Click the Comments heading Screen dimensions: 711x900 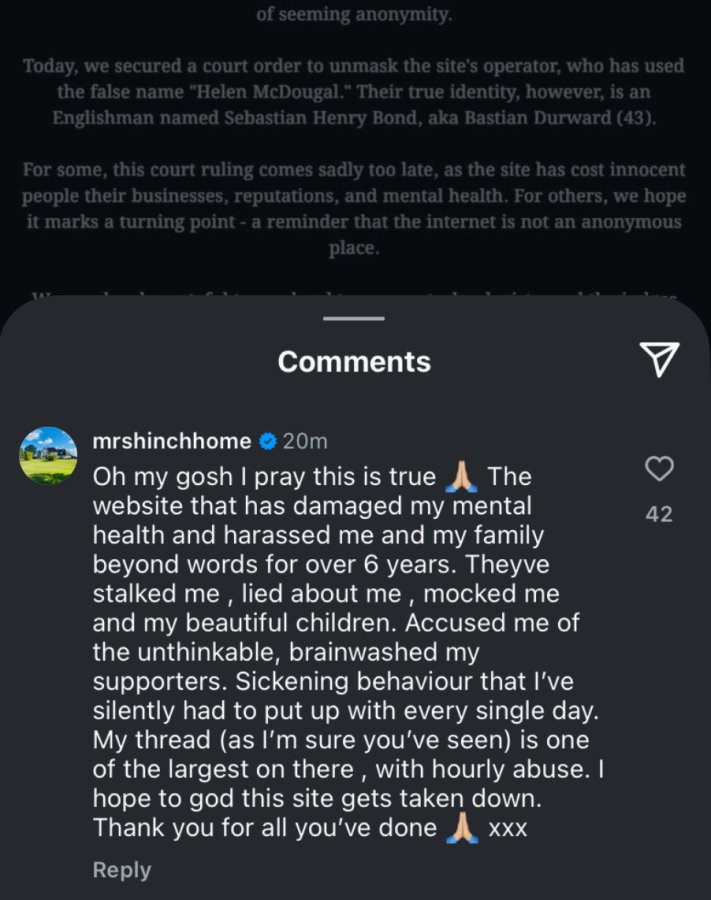click(354, 362)
